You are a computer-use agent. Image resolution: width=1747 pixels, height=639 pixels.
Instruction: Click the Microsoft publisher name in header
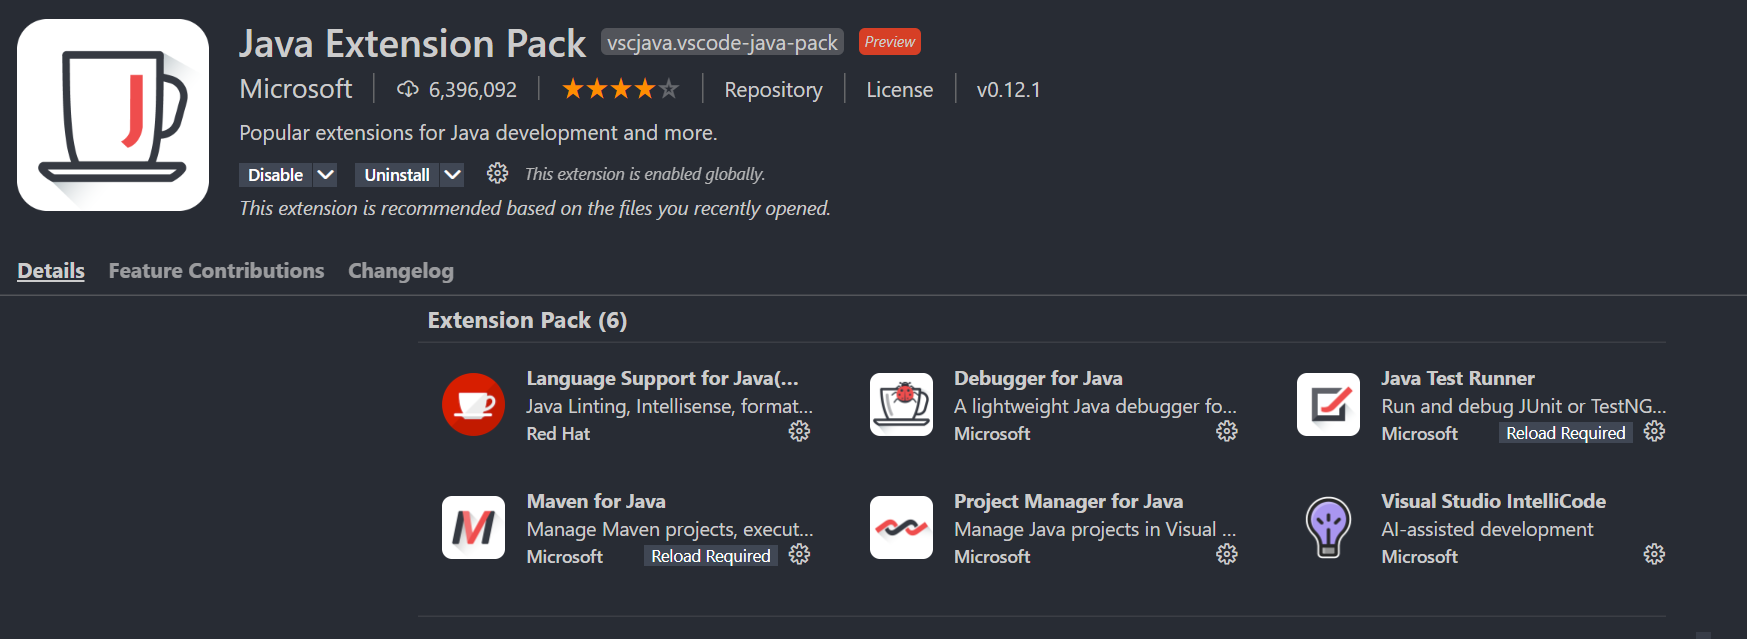296,89
